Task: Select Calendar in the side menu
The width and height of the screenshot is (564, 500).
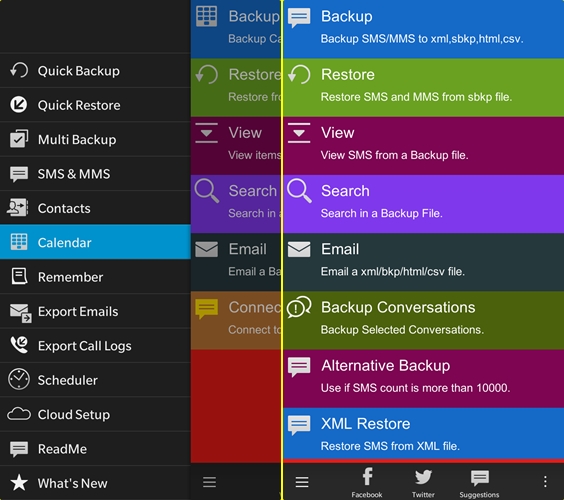Action: pos(95,242)
